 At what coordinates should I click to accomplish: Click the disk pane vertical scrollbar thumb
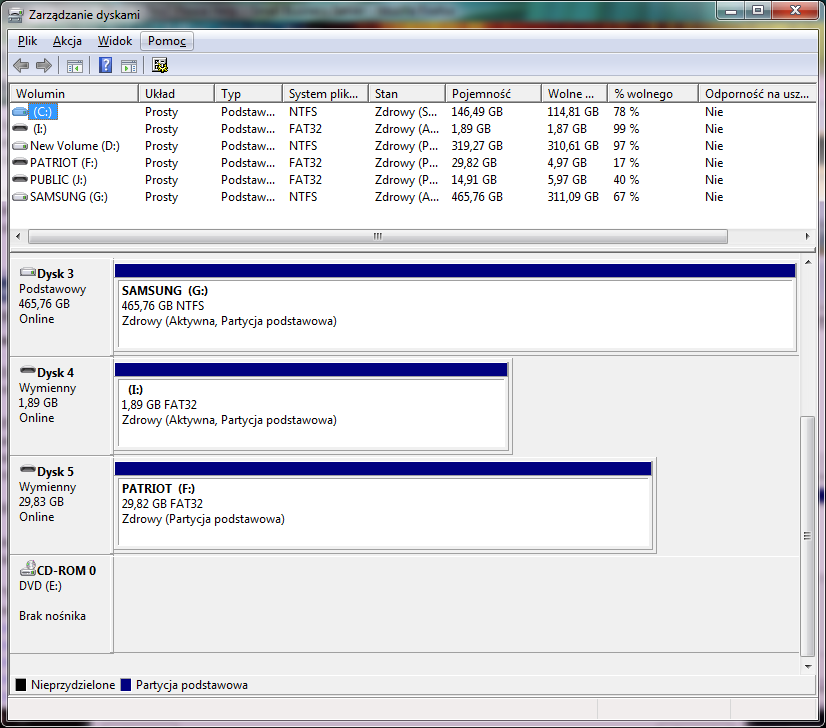coord(808,536)
